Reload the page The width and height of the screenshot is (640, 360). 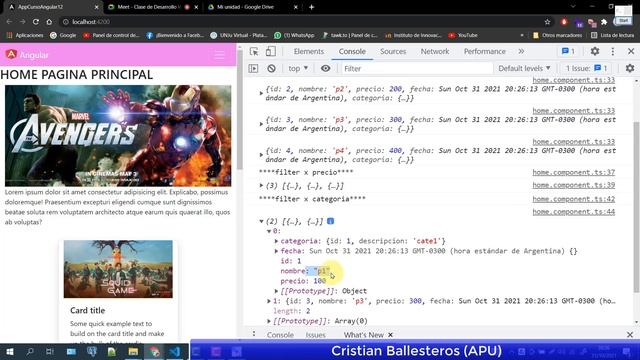pos(36,22)
